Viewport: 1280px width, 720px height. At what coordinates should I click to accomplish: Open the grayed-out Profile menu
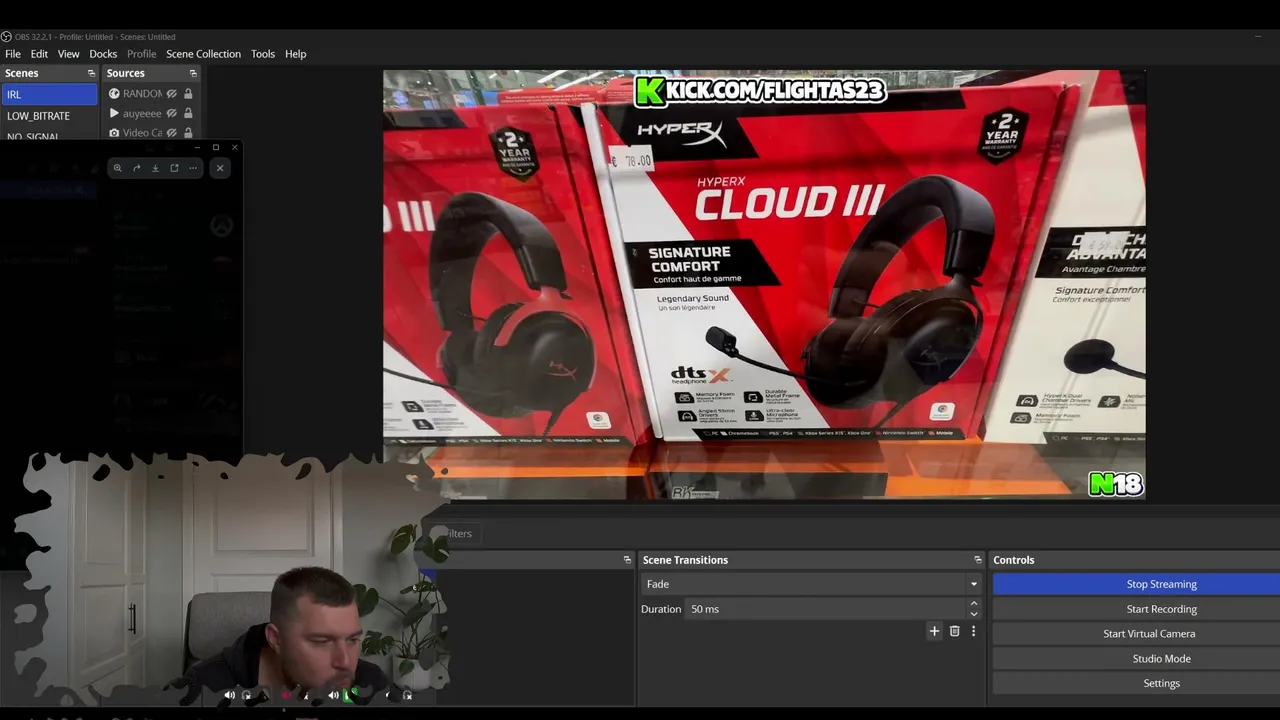click(x=141, y=54)
